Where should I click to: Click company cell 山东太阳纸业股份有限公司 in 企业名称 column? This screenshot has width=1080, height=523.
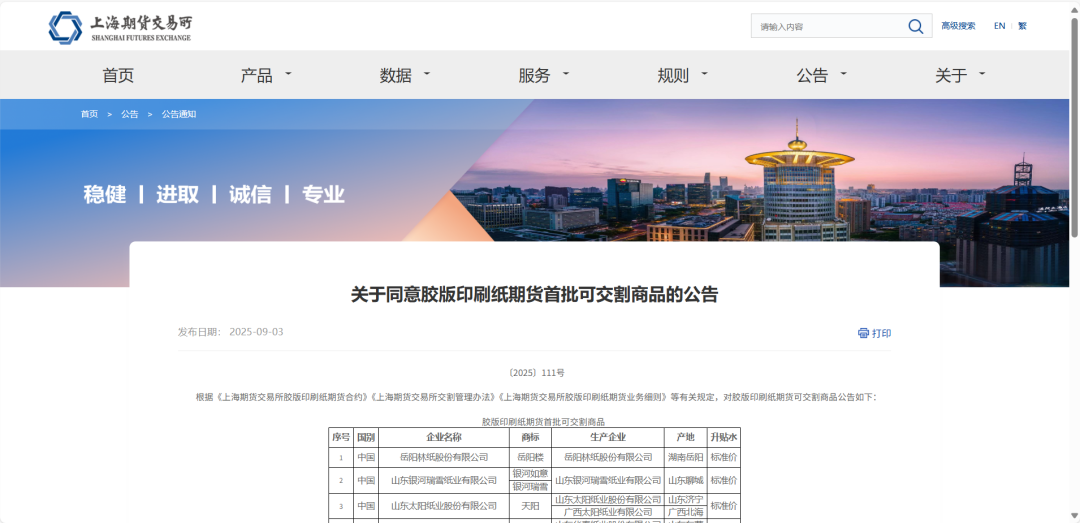pyautogui.click(x=444, y=506)
